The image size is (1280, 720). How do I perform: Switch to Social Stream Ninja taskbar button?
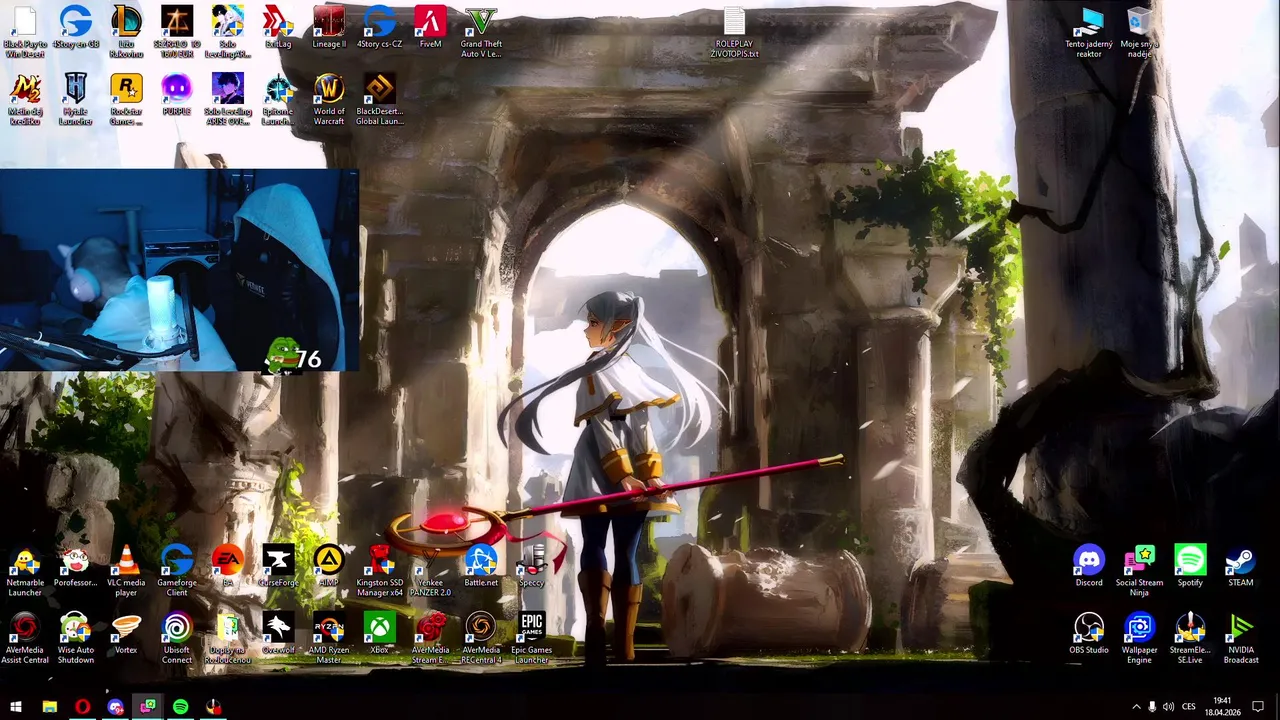click(148, 707)
